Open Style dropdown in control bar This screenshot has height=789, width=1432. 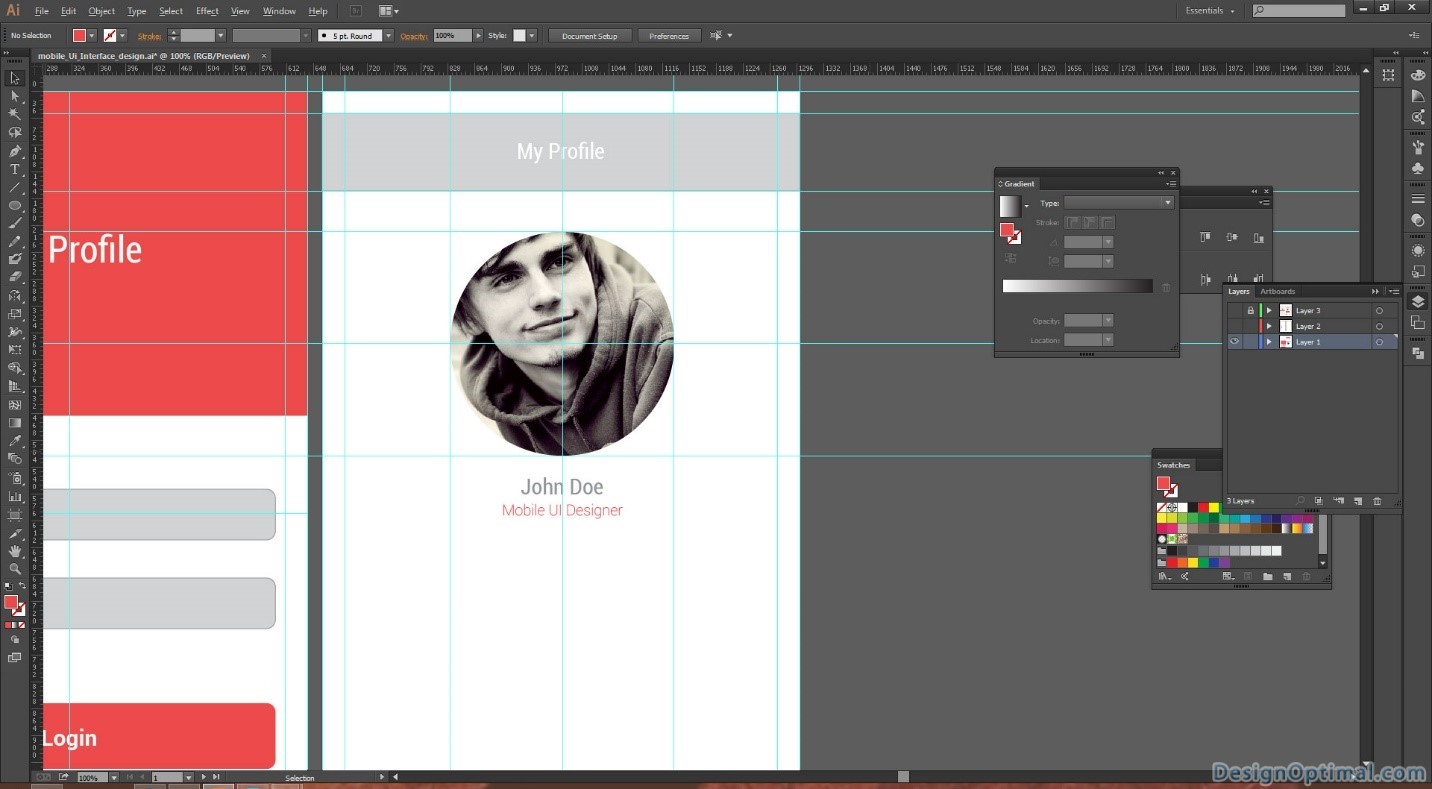531,36
